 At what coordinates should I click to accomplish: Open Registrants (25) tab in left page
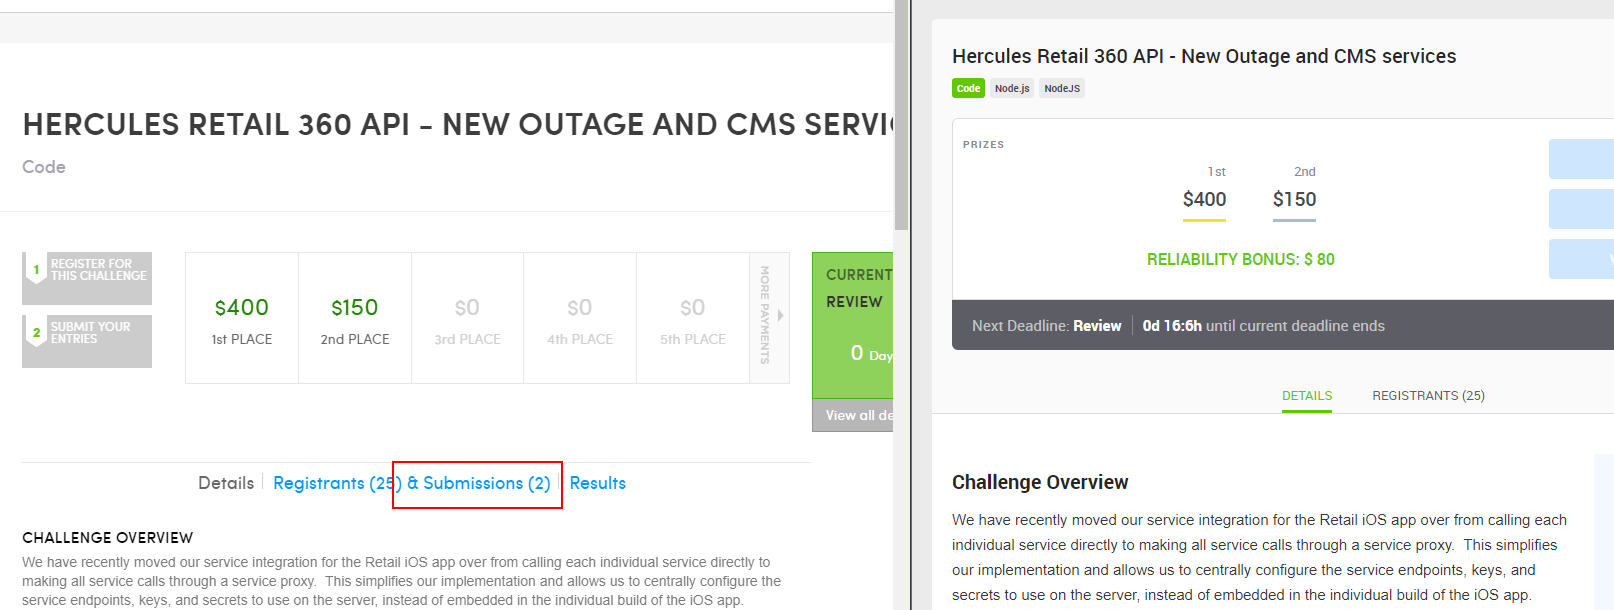(x=337, y=483)
